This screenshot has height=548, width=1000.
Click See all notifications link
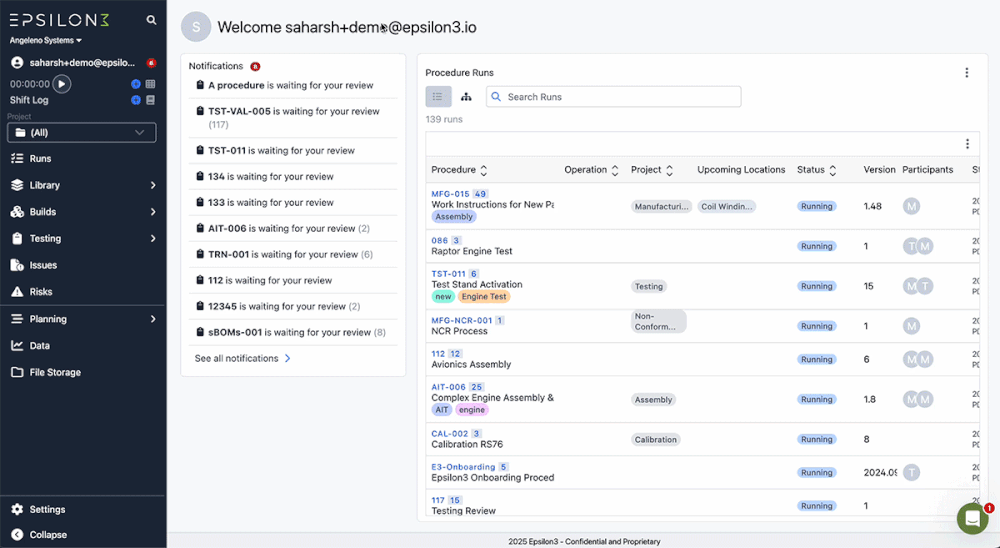(243, 359)
